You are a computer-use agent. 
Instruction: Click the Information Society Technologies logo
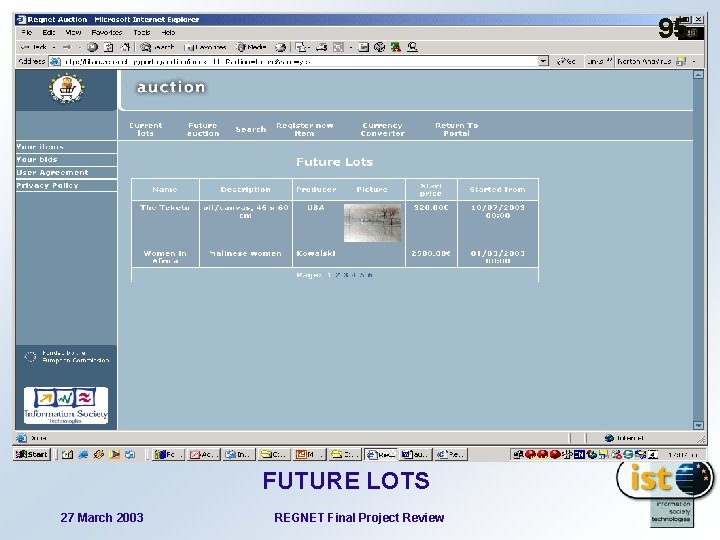coord(66,405)
